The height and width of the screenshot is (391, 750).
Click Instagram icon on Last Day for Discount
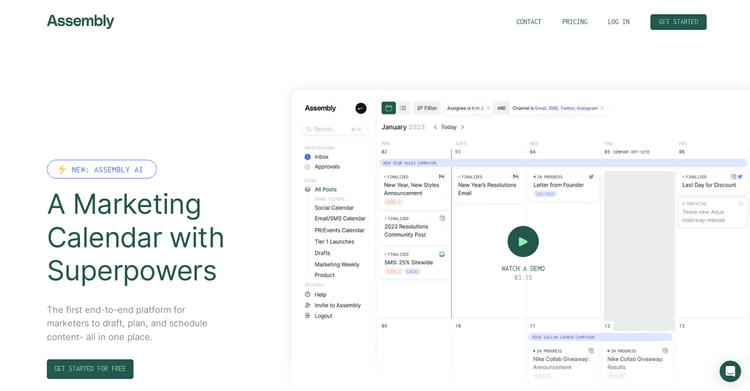point(733,177)
